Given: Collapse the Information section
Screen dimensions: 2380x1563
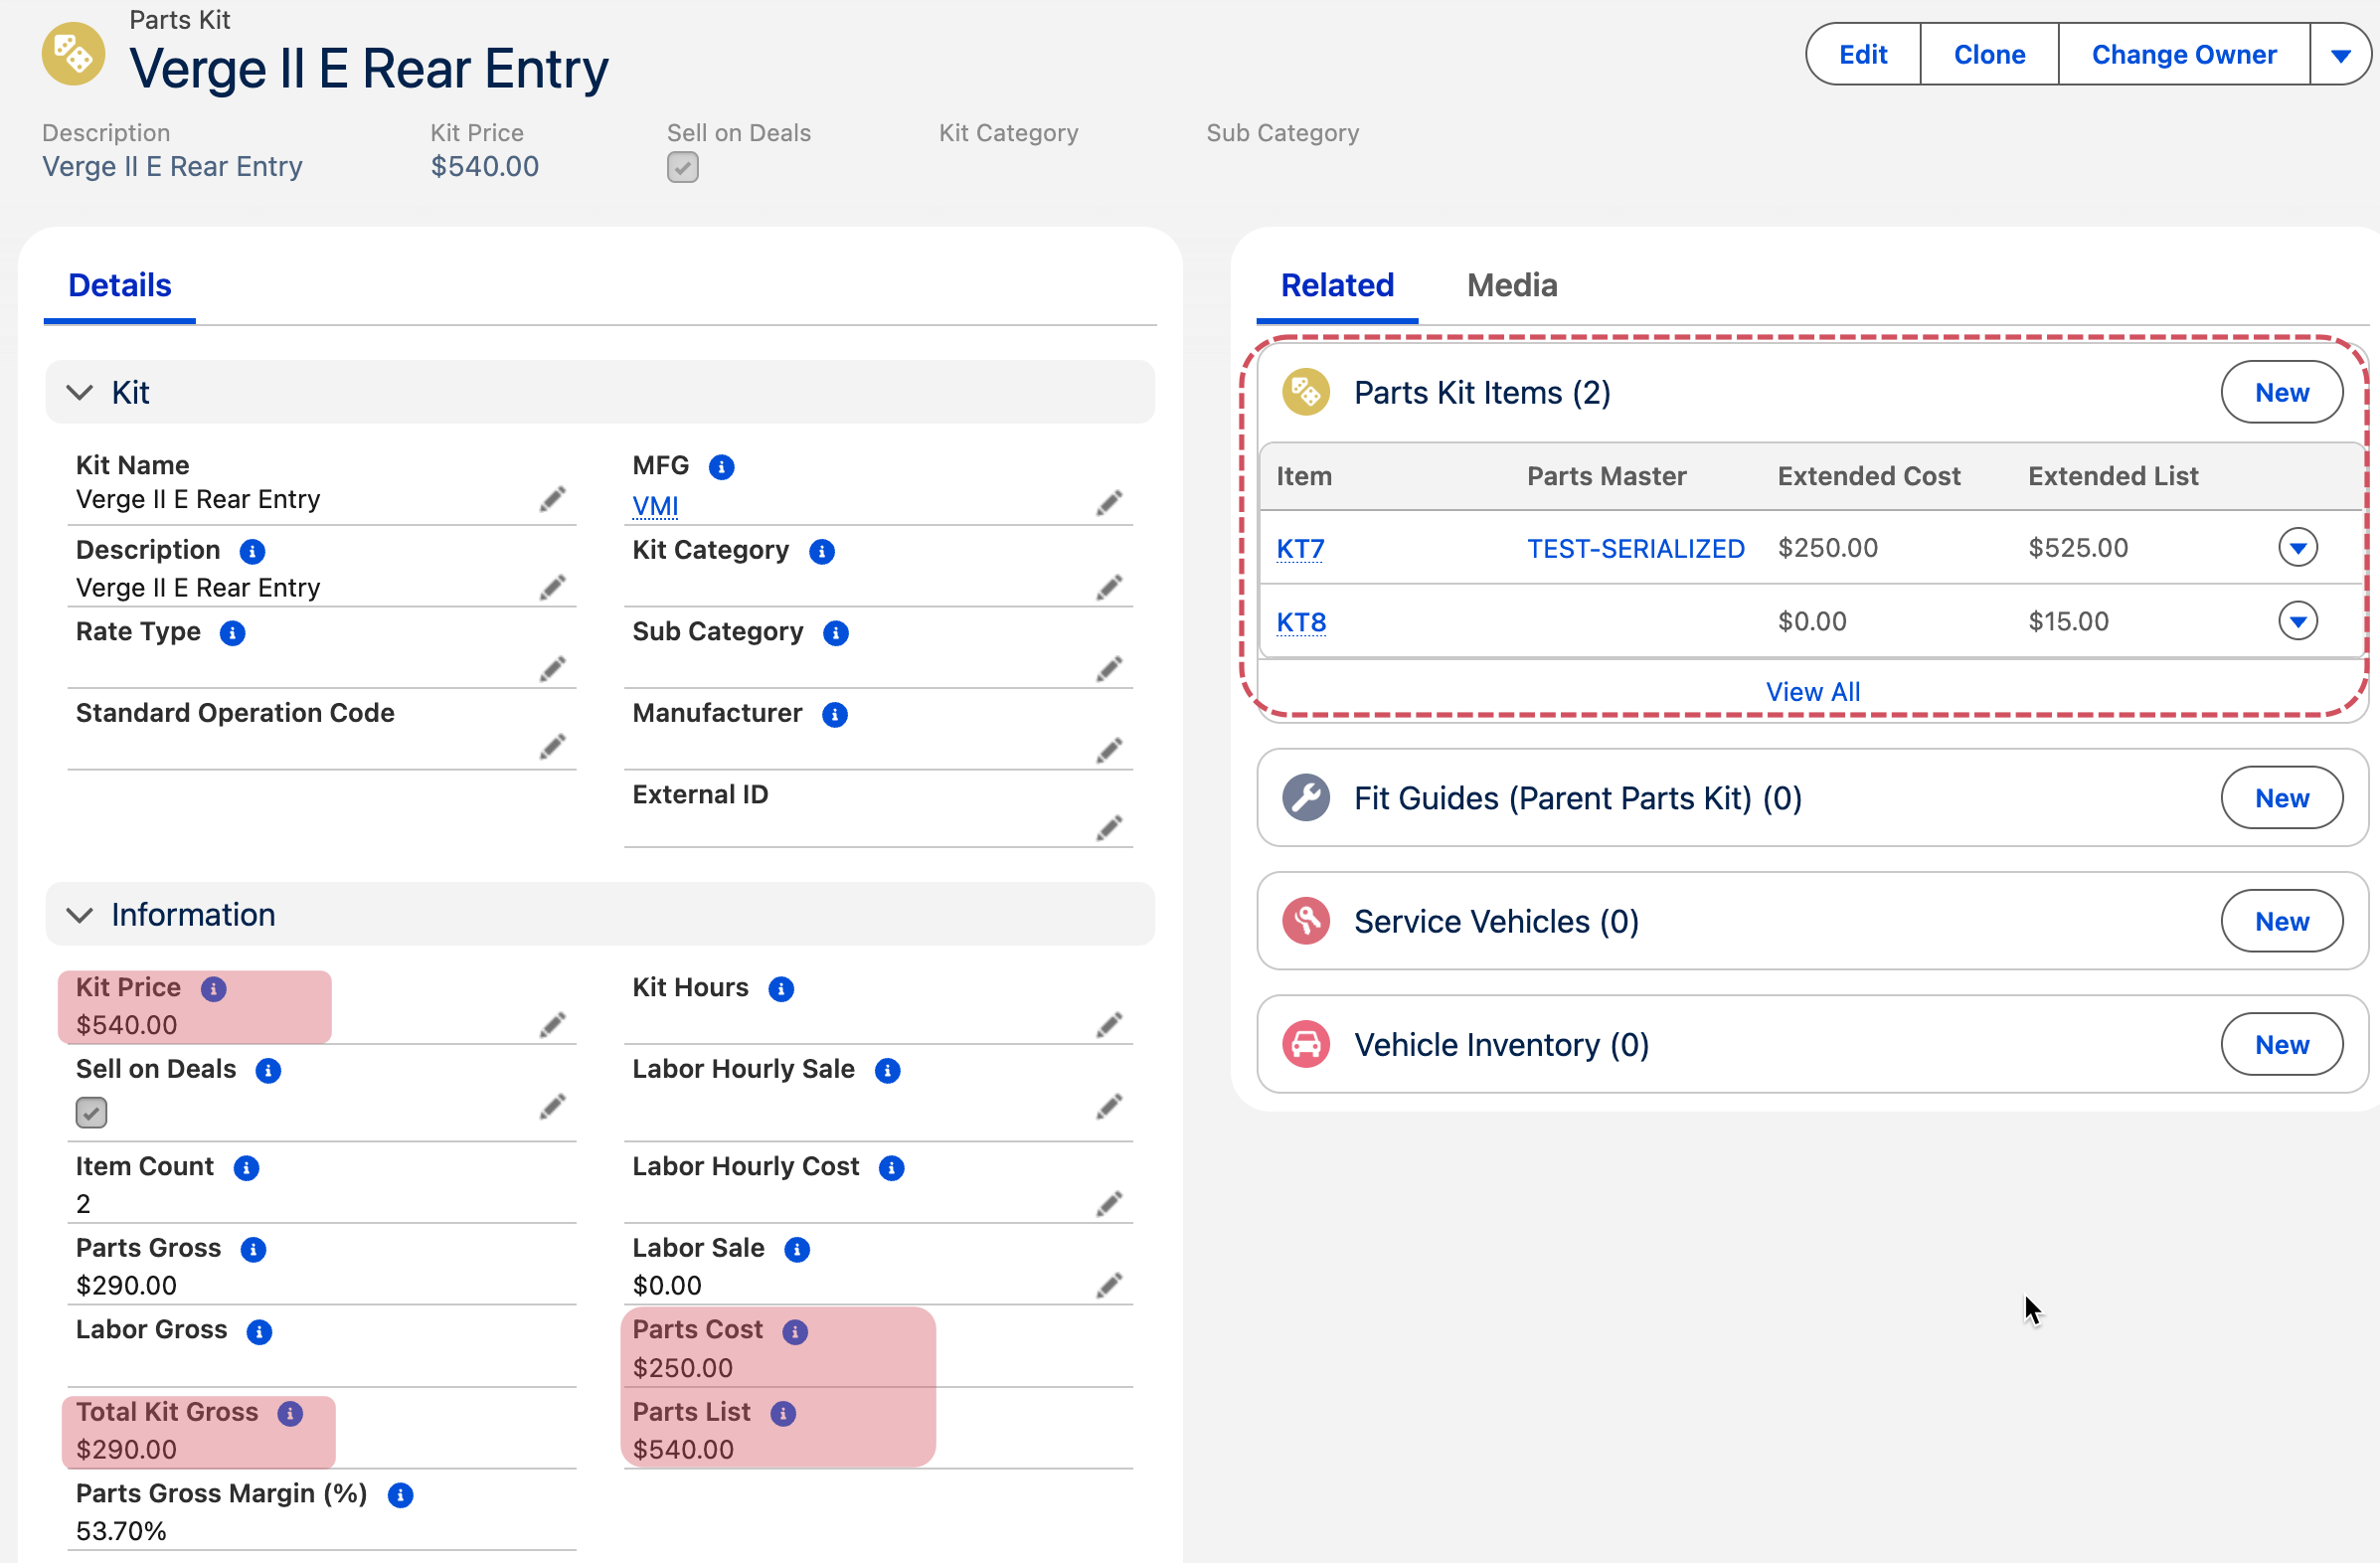Looking at the screenshot, I should click(80, 915).
